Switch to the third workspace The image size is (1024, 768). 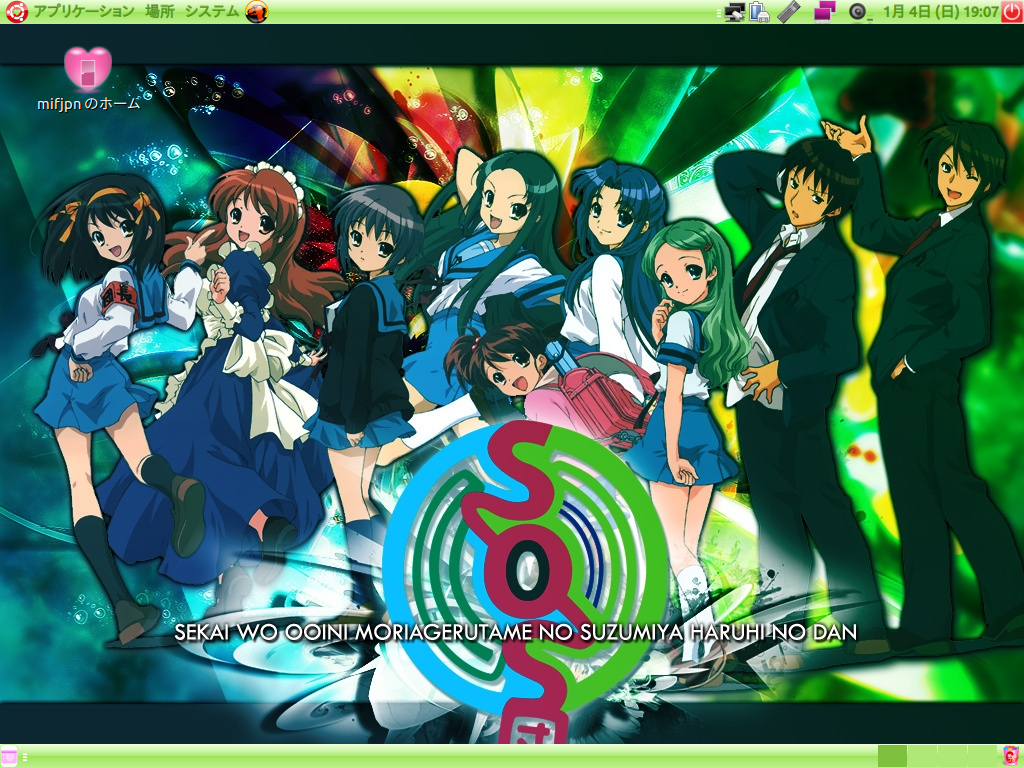952,756
